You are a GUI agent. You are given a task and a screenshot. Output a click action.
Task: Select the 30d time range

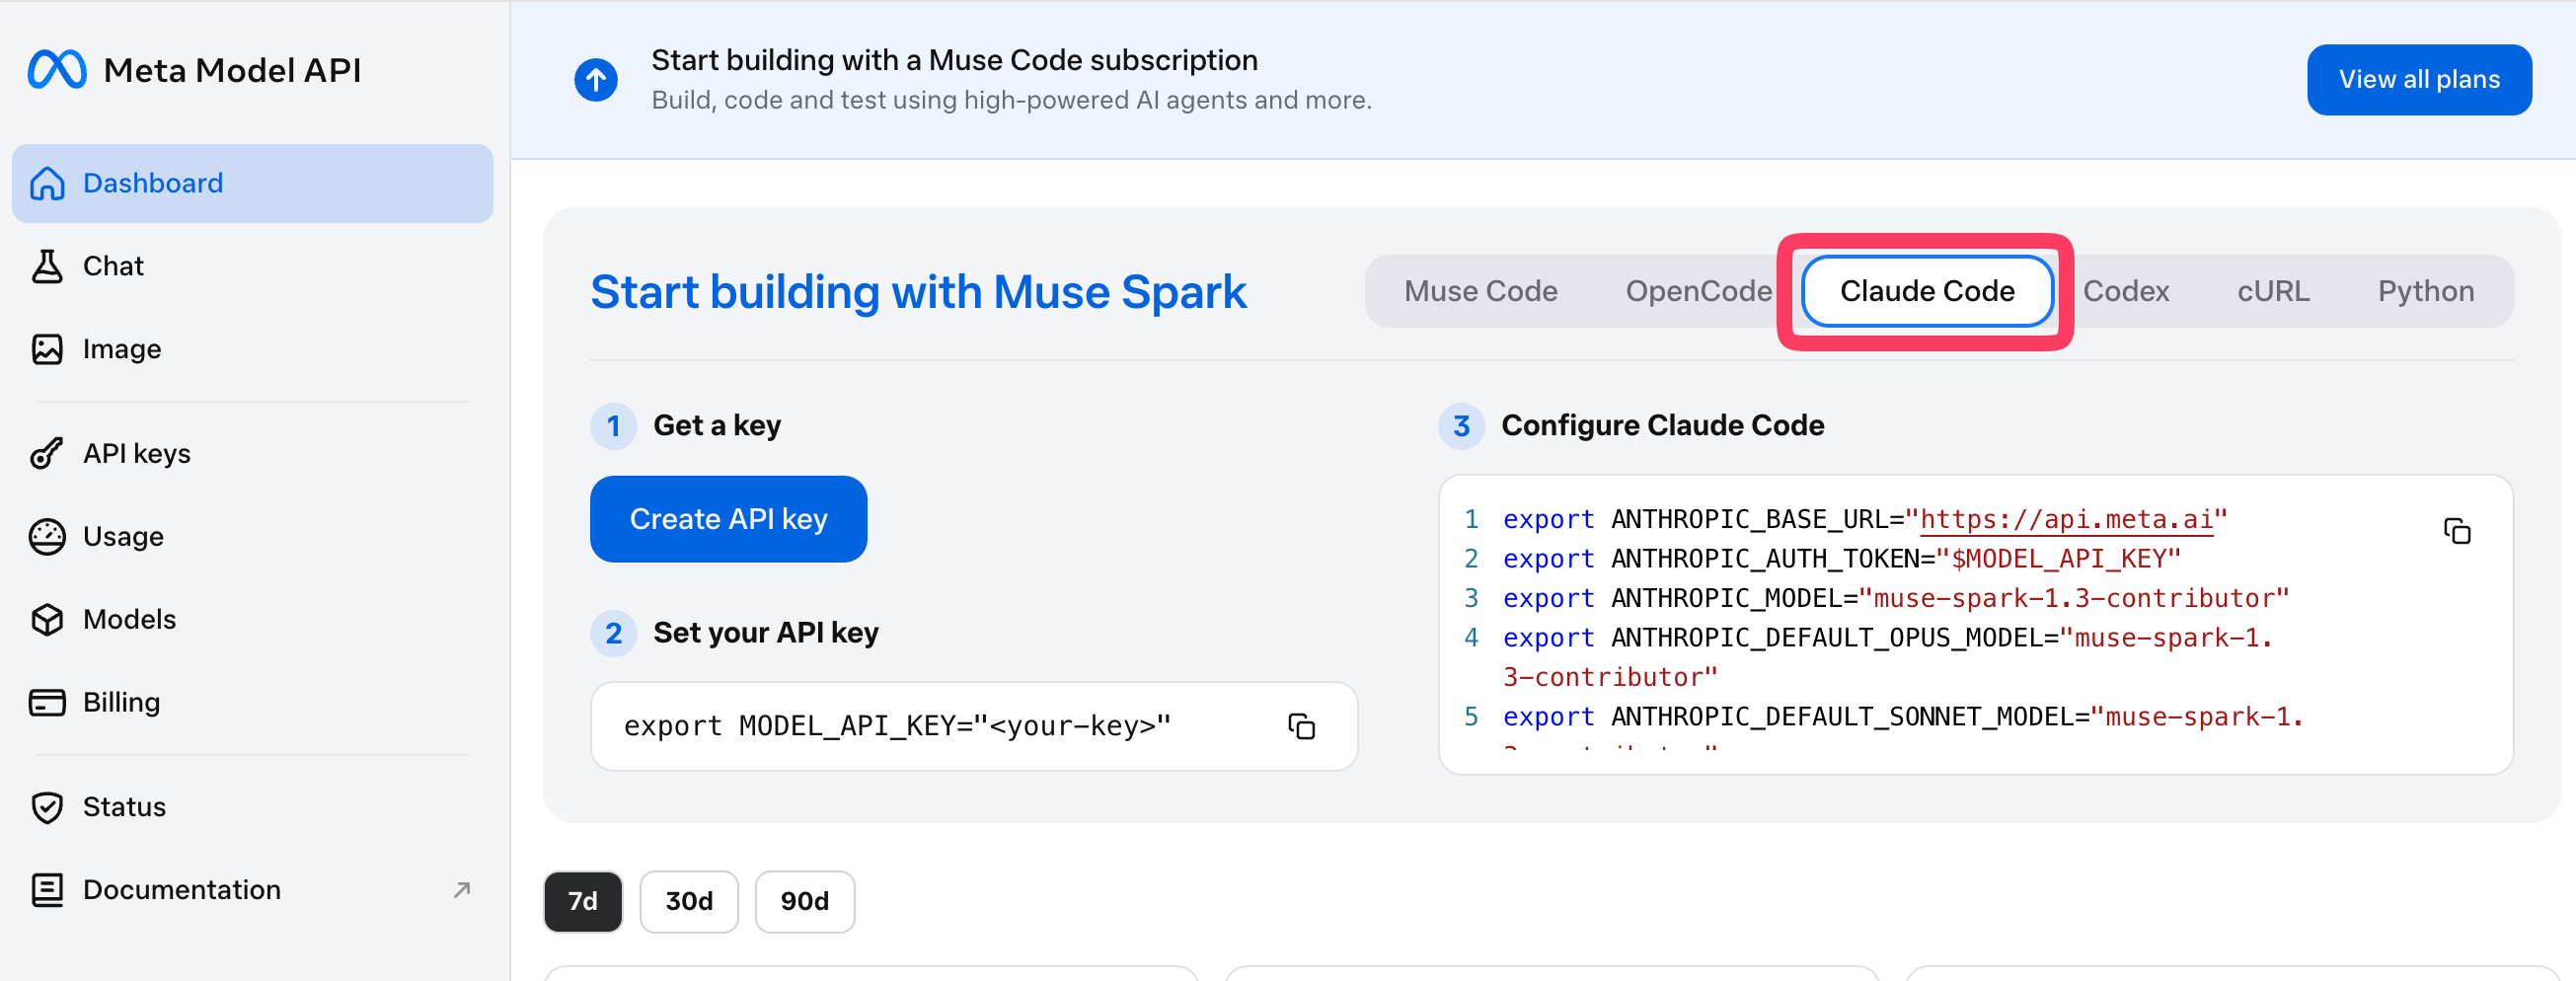[x=689, y=901]
